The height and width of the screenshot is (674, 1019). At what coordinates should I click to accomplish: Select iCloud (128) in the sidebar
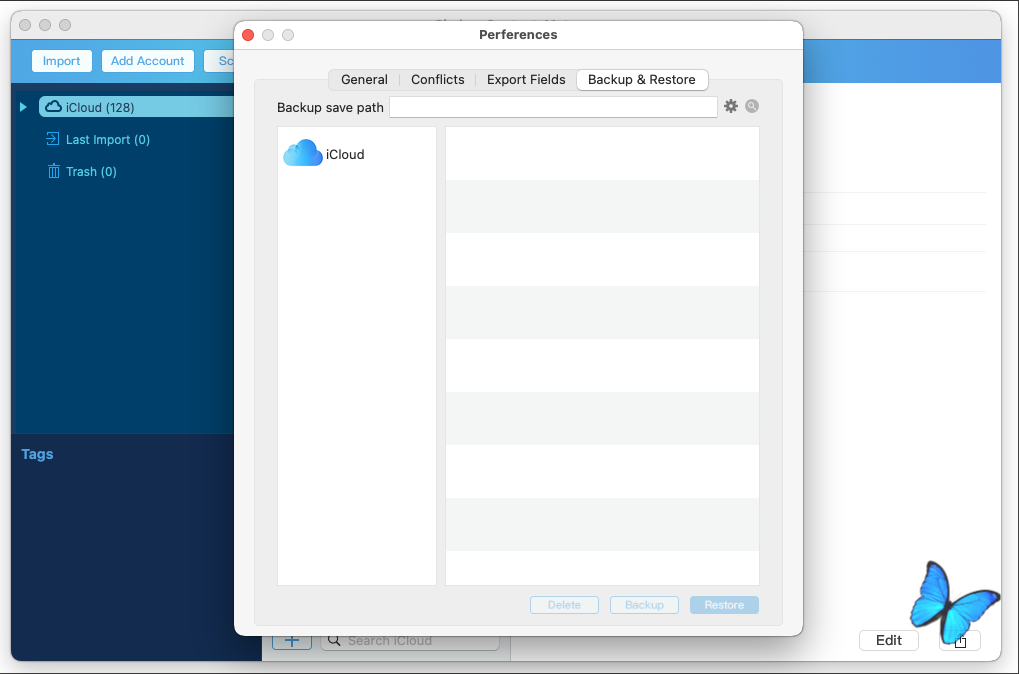coord(99,107)
